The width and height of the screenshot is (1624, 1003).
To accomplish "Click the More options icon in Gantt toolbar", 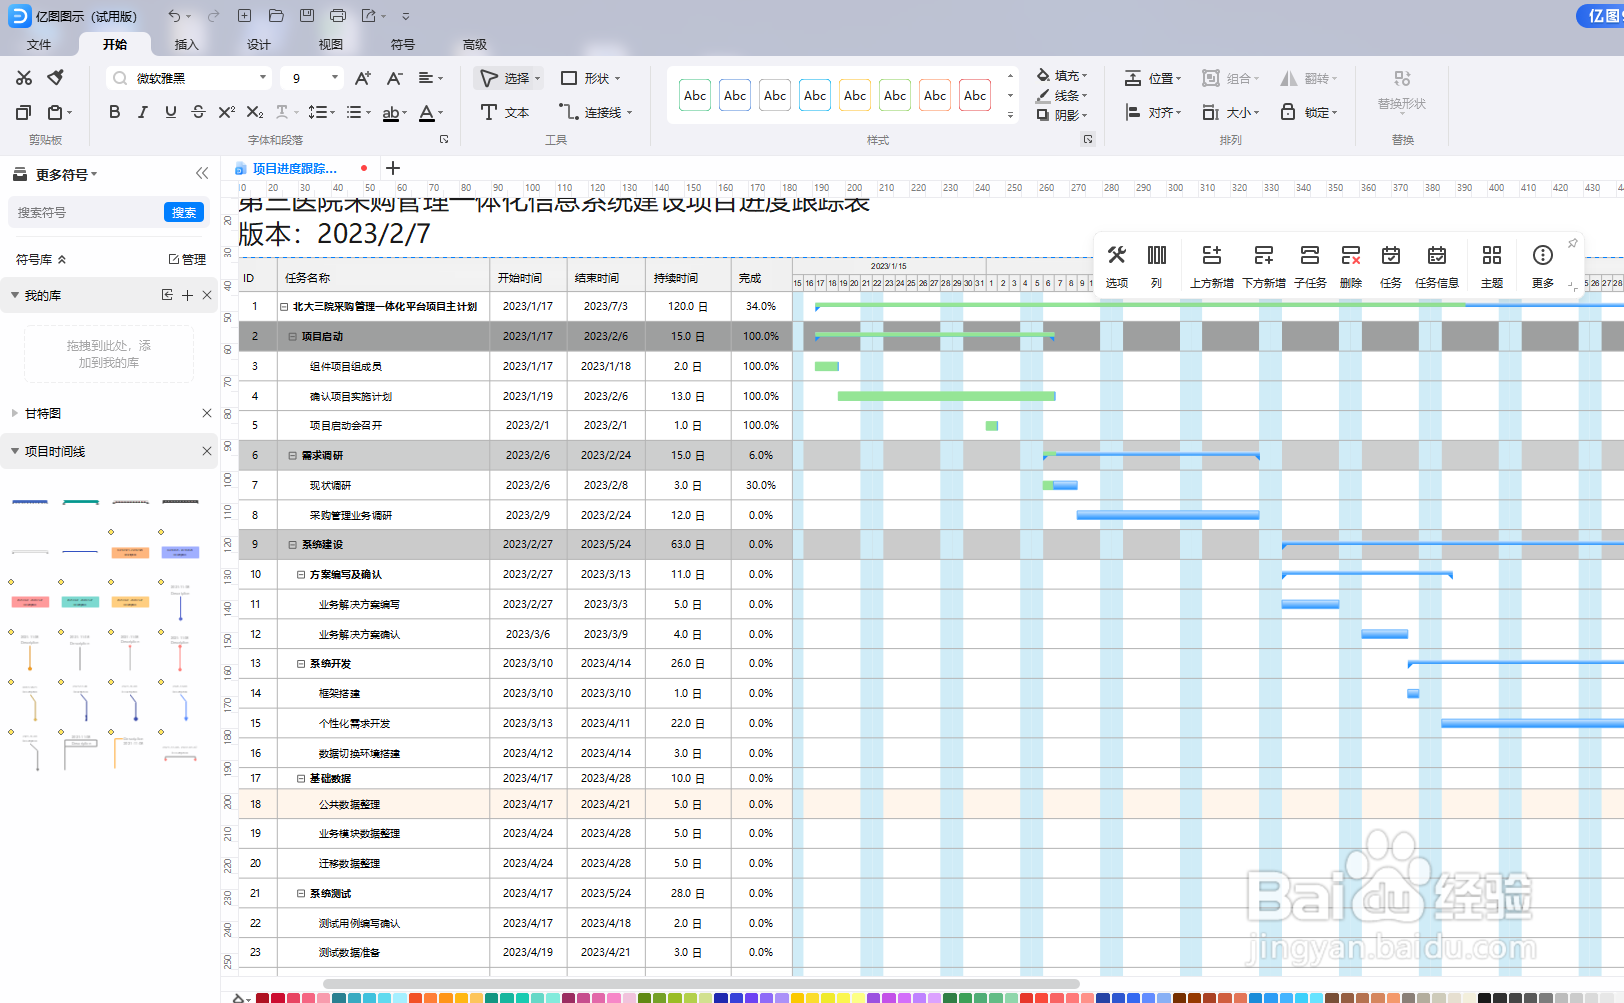I will (x=1543, y=266).
